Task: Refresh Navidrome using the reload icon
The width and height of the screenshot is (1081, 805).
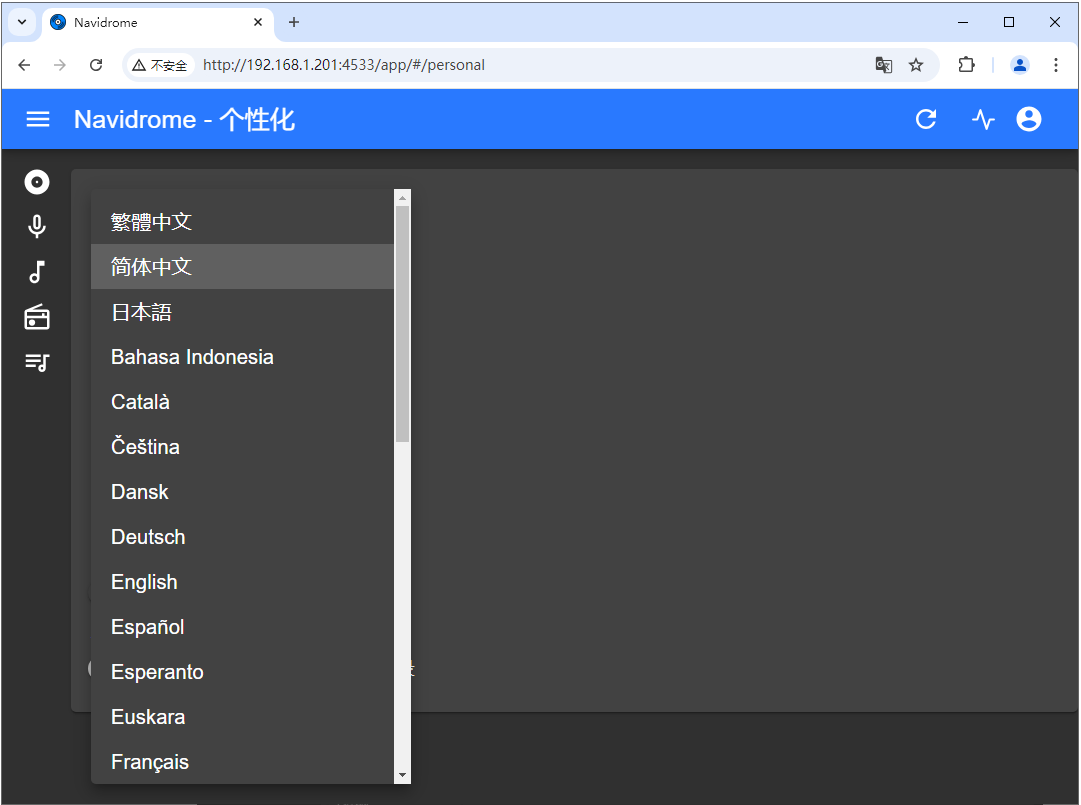Action: point(925,119)
